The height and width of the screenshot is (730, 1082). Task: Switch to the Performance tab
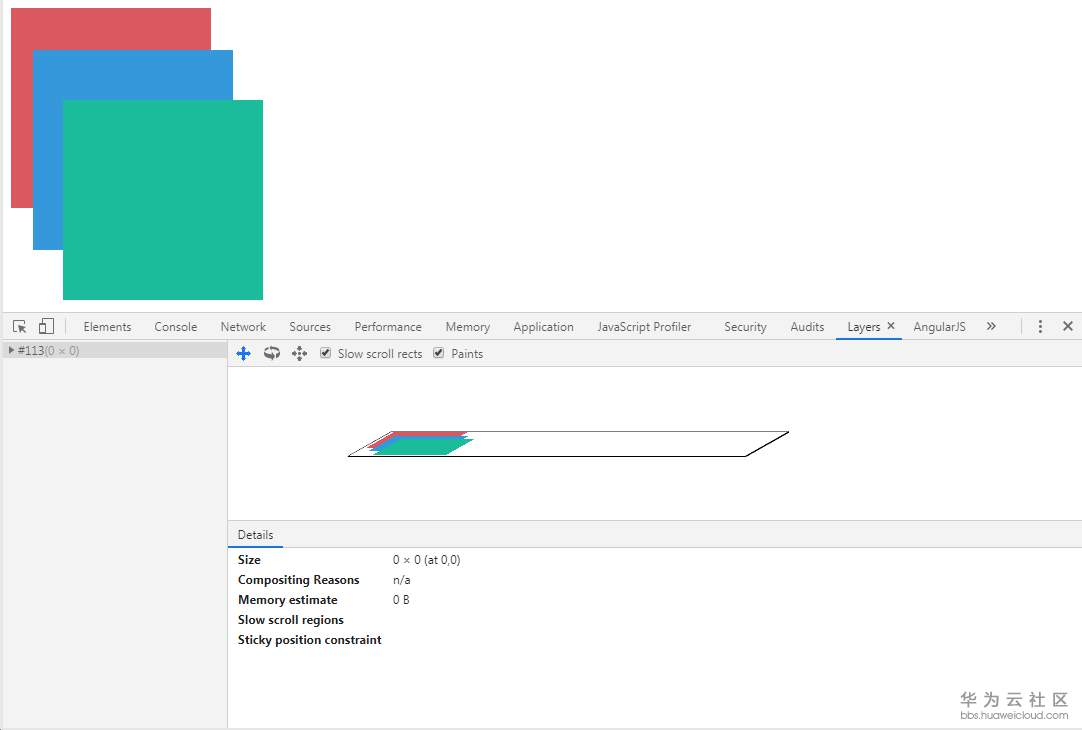click(x=388, y=327)
